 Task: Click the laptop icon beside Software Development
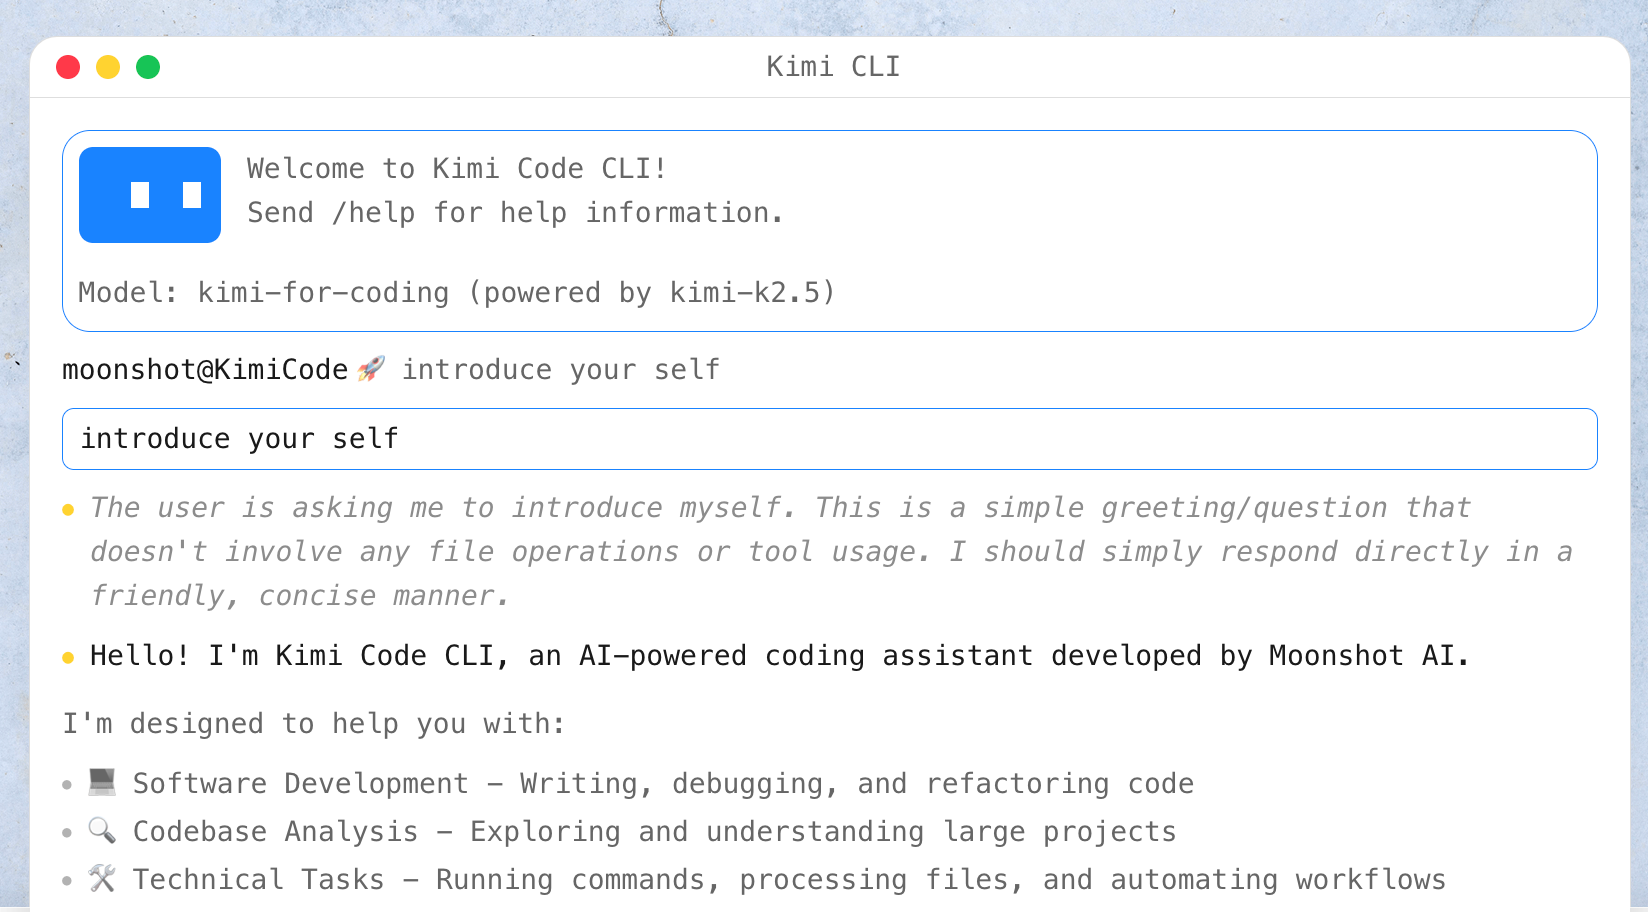(x=102, y=782)
